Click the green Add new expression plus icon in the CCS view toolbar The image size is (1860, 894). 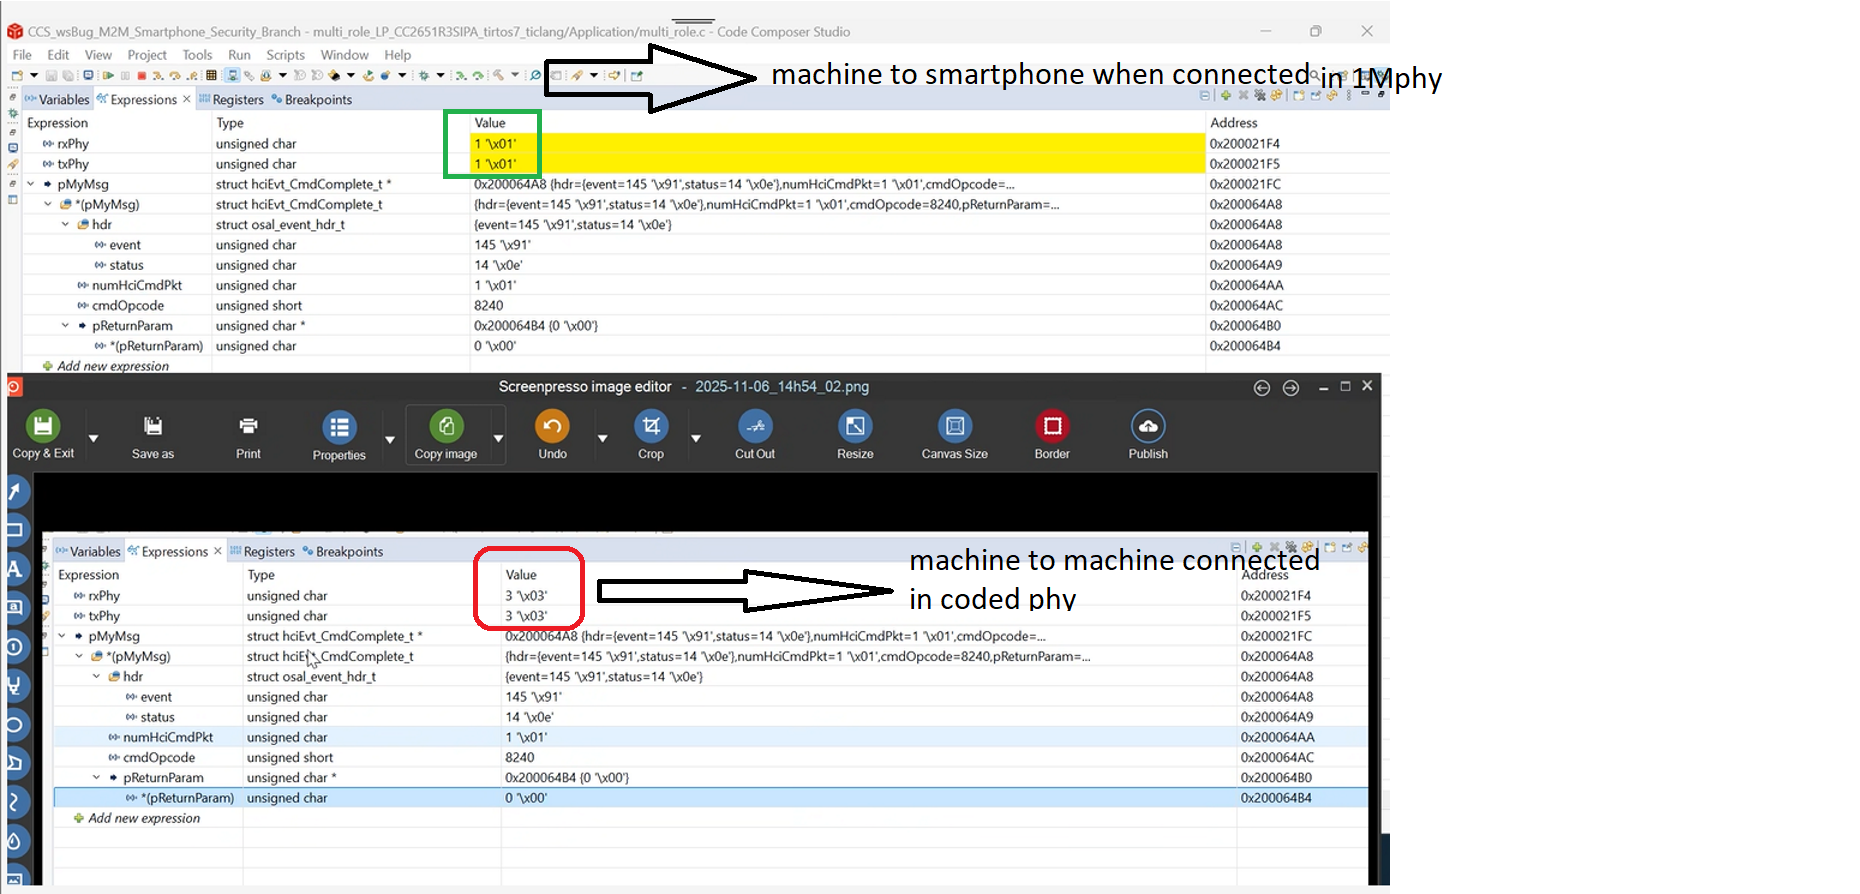click(x=1226, y=96)
